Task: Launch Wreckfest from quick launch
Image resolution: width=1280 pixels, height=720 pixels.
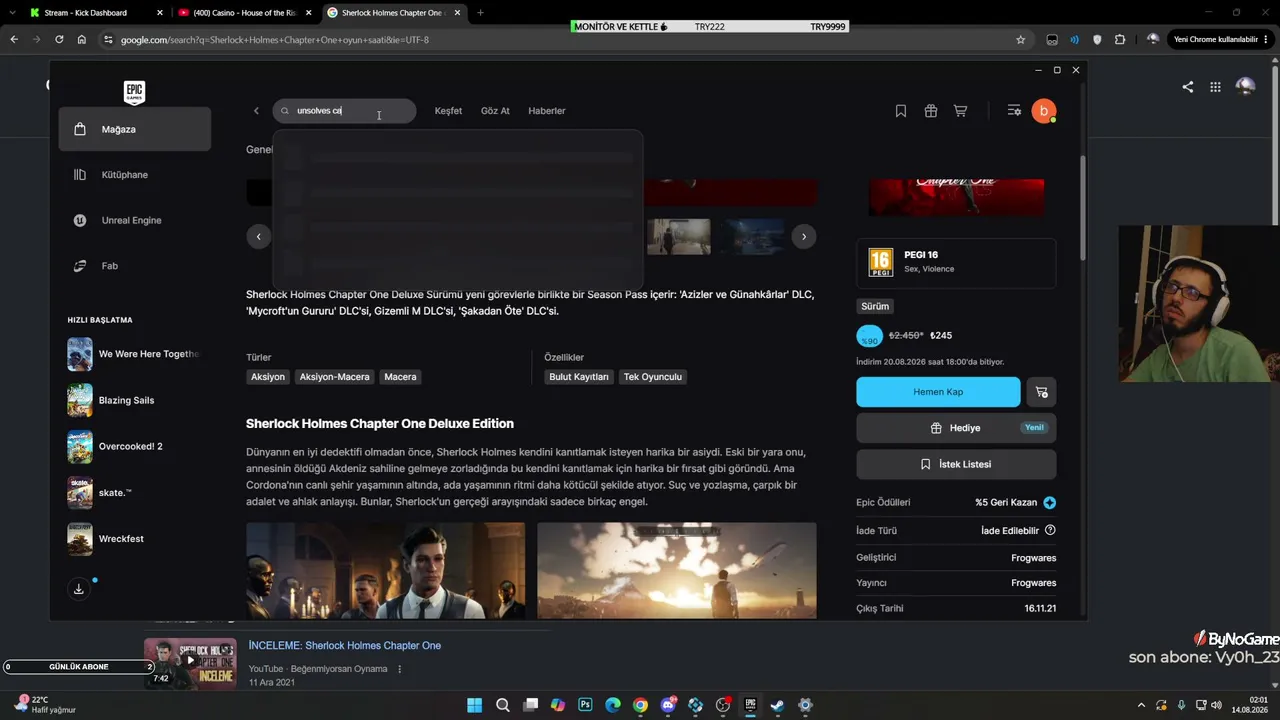Action: [134, 539]
